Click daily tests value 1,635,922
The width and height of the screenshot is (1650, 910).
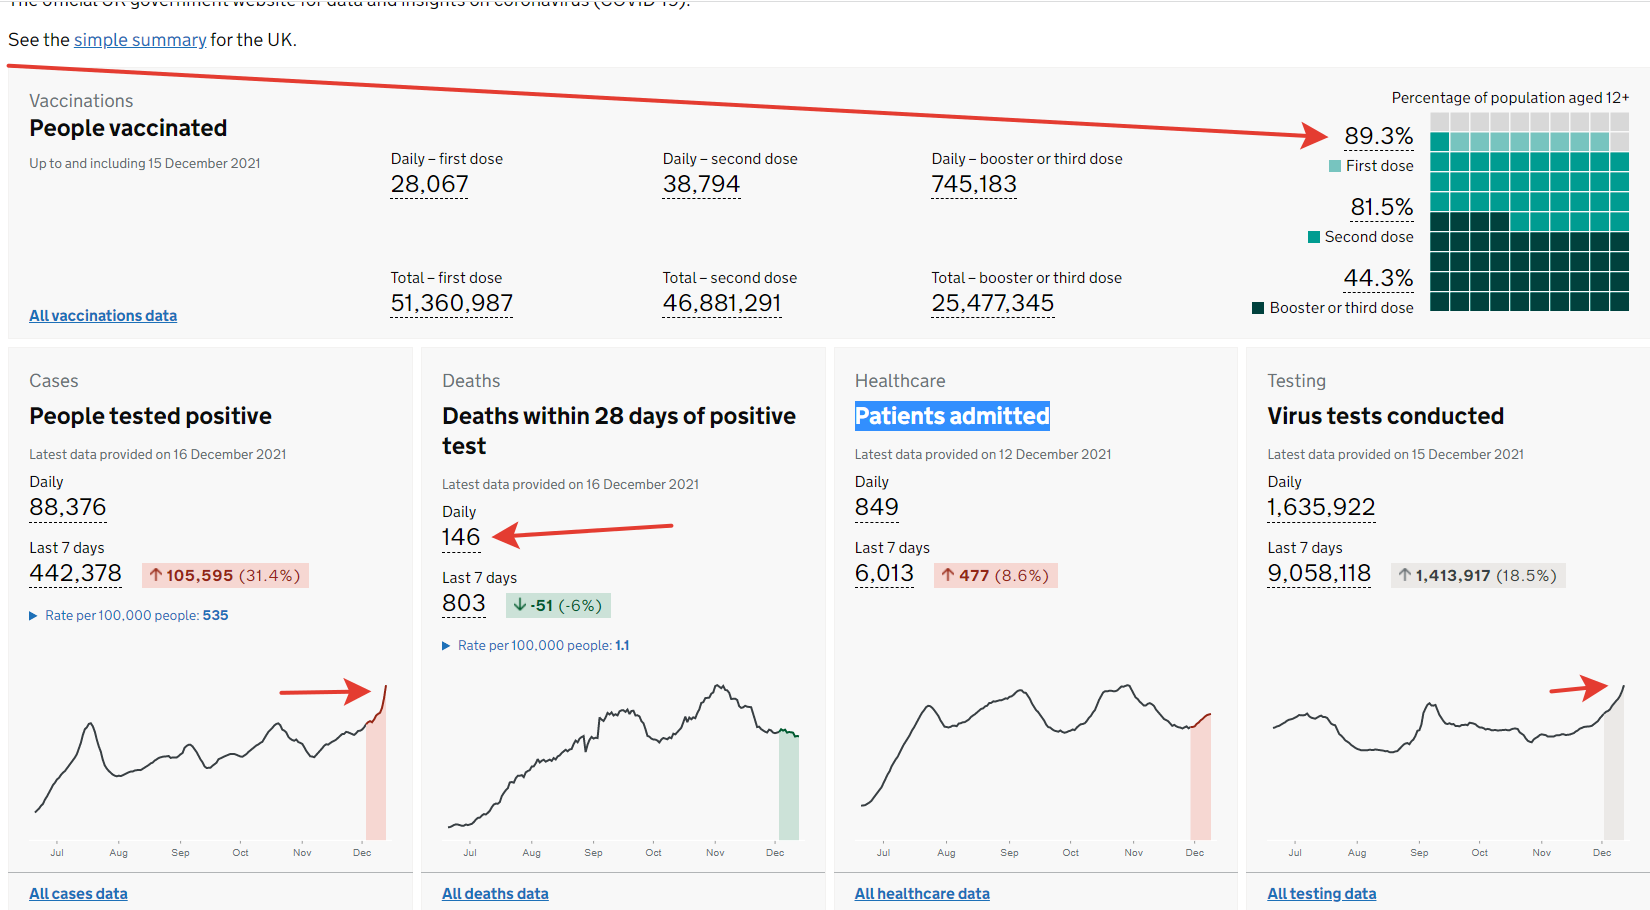pos(1321,508)
